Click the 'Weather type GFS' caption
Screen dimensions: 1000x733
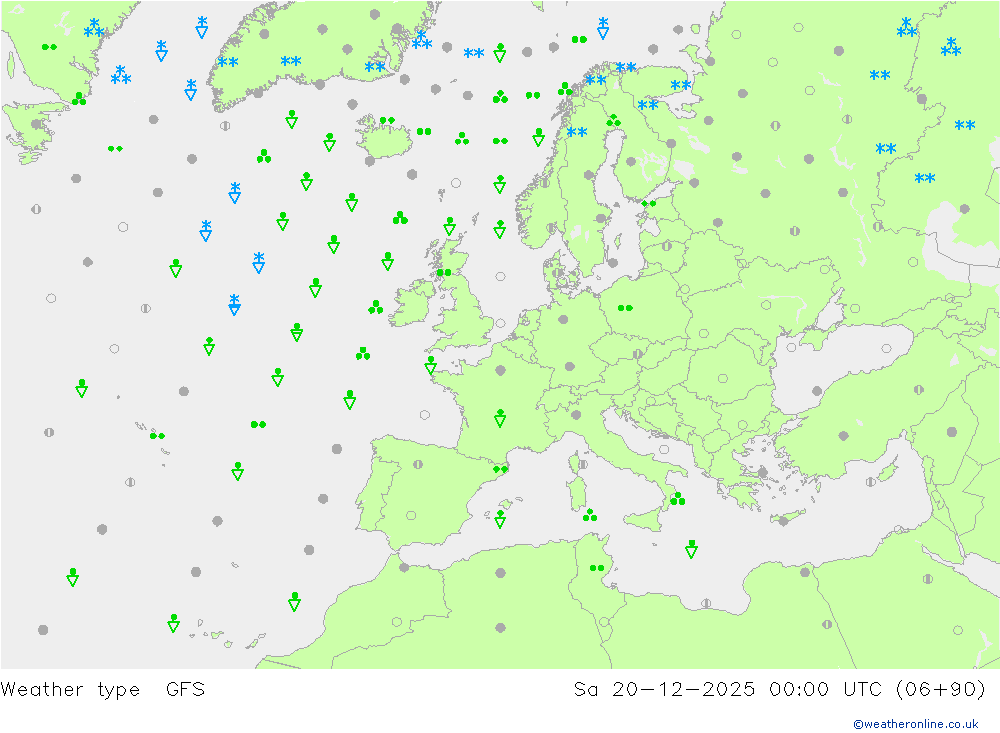click(103, 689)
